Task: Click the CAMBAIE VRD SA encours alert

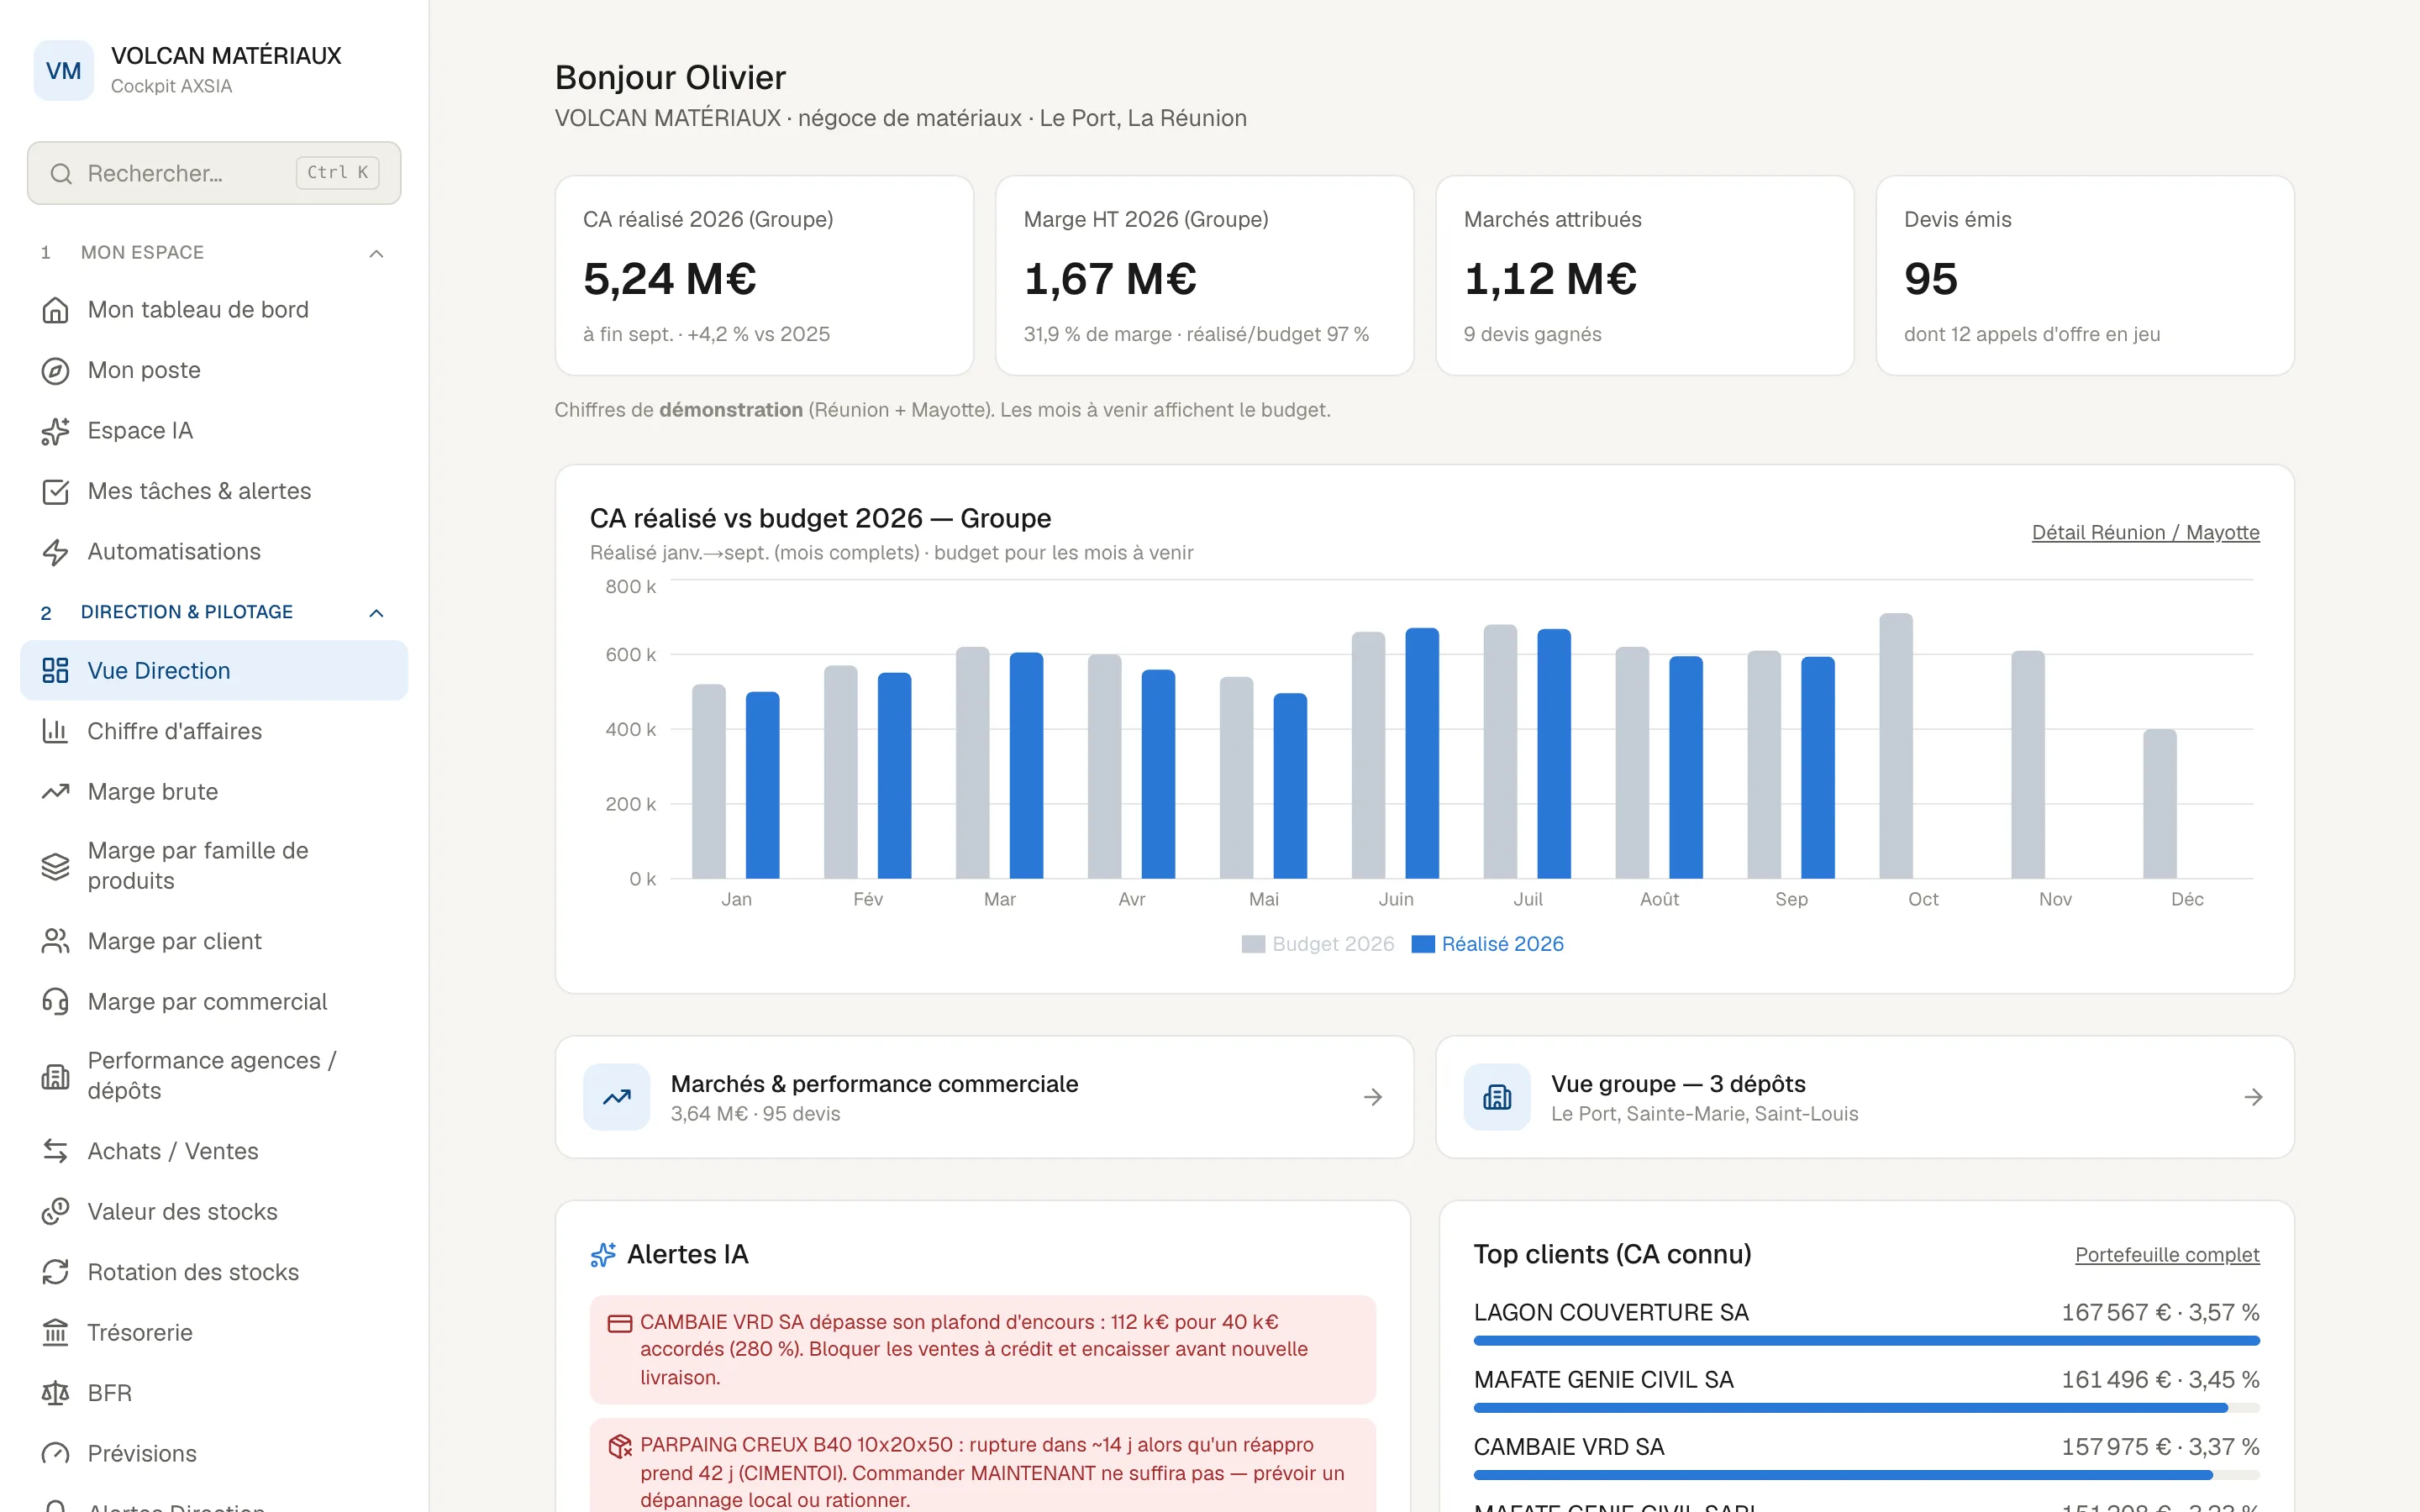Action: pyautogui.click(x=982, y=1349)
